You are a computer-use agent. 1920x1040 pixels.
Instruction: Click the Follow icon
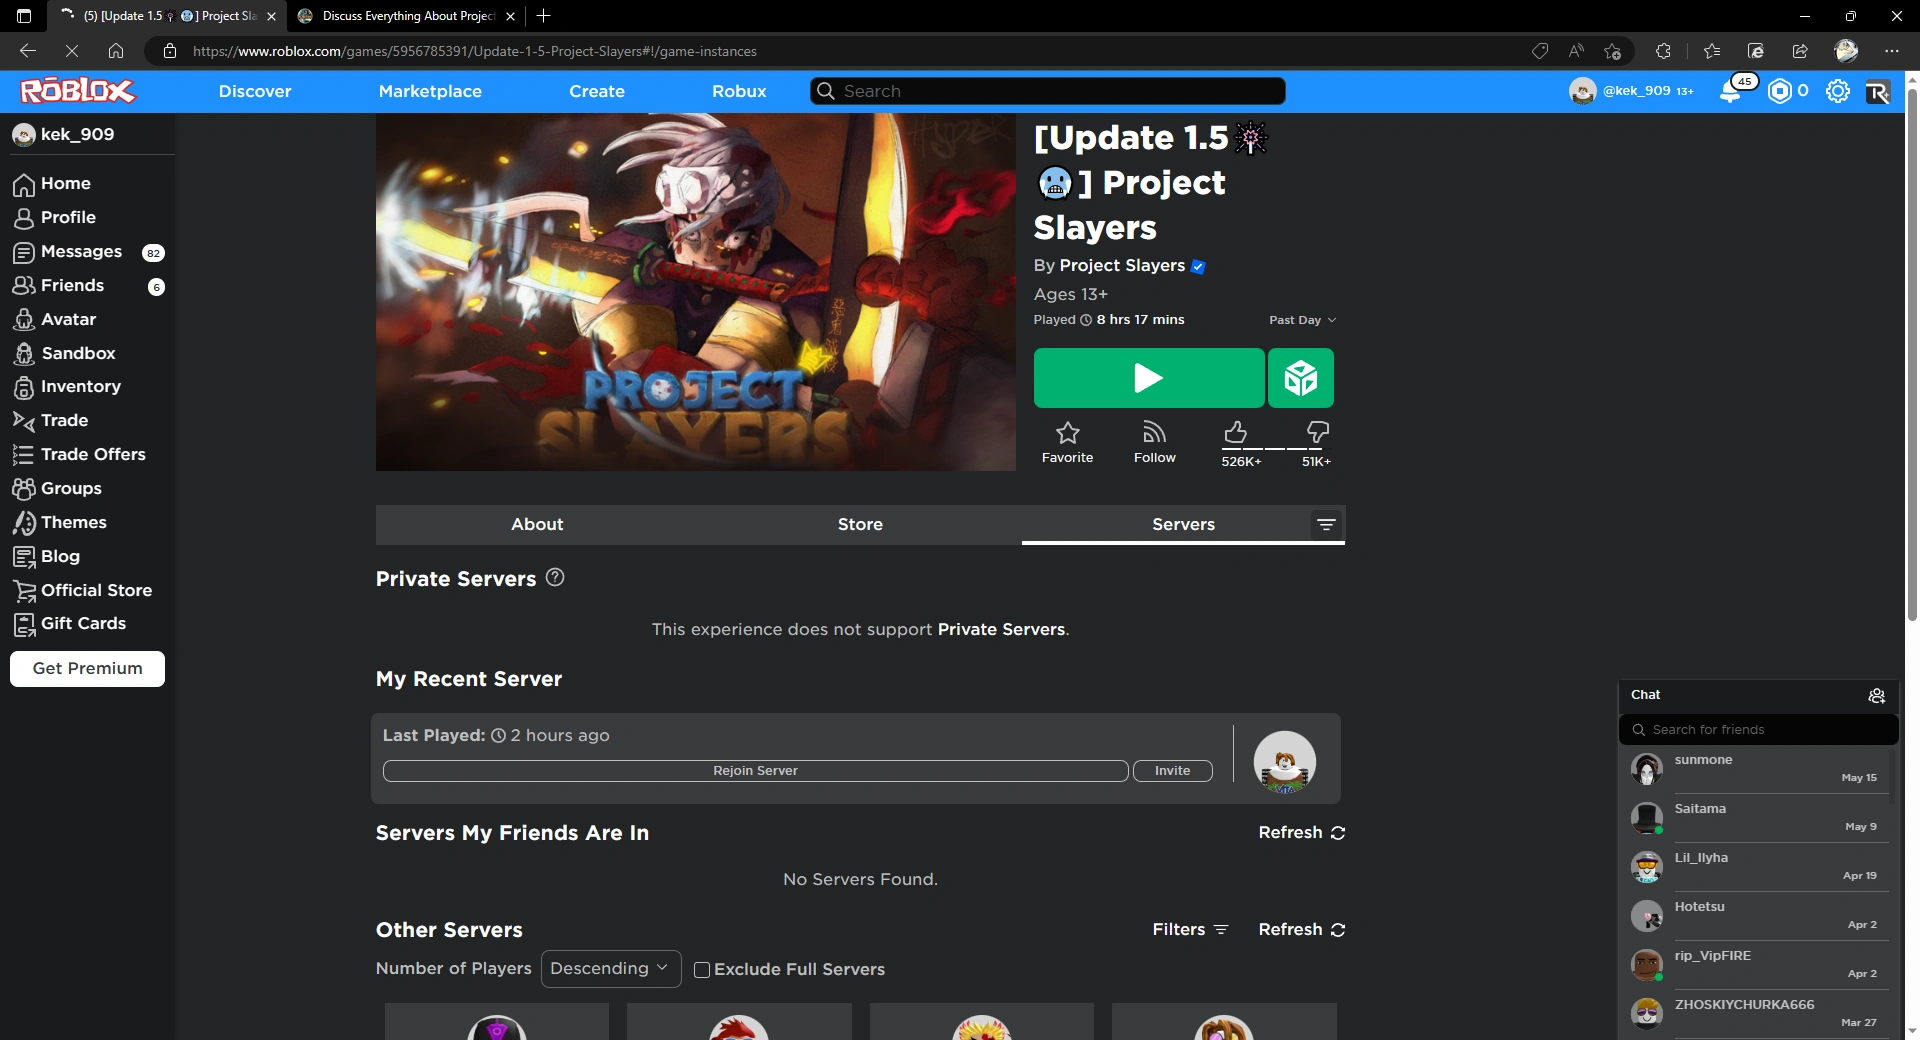click(x=1154, y=432)
